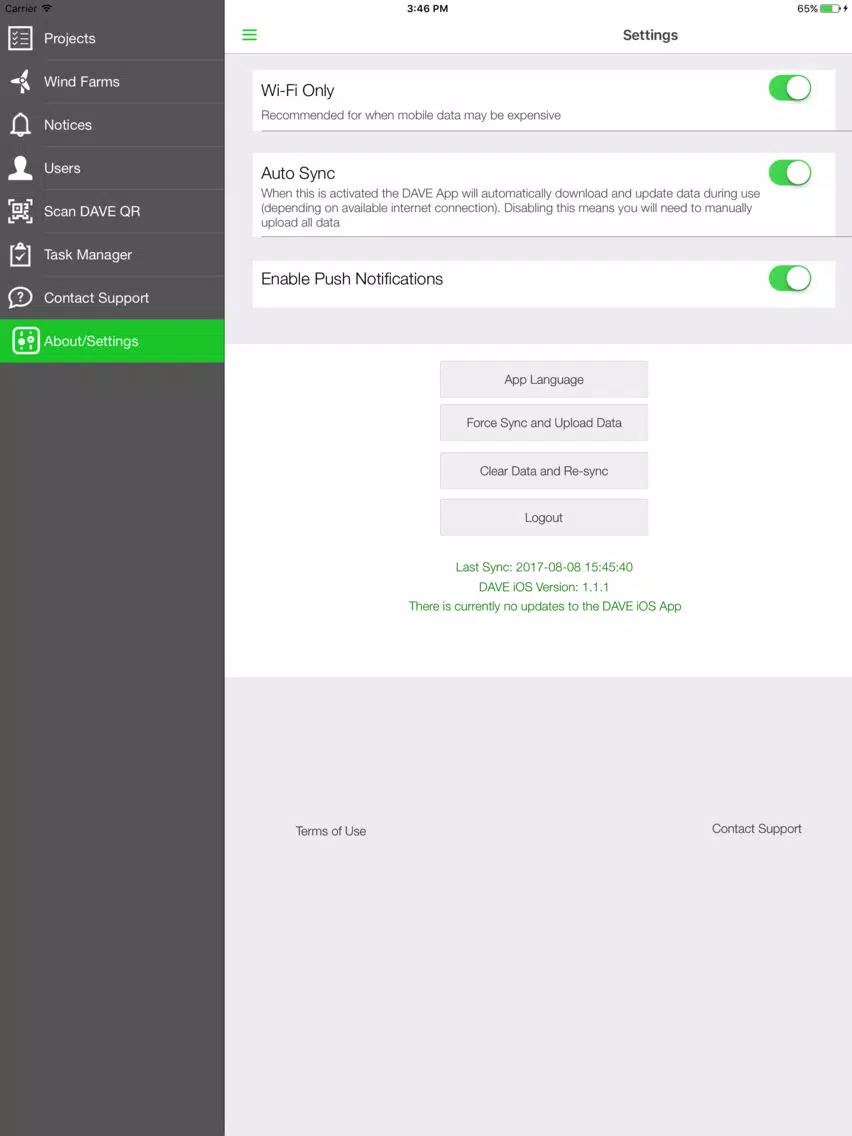
Task: Select Contact Support label in the sidebar
Action: 96,298
